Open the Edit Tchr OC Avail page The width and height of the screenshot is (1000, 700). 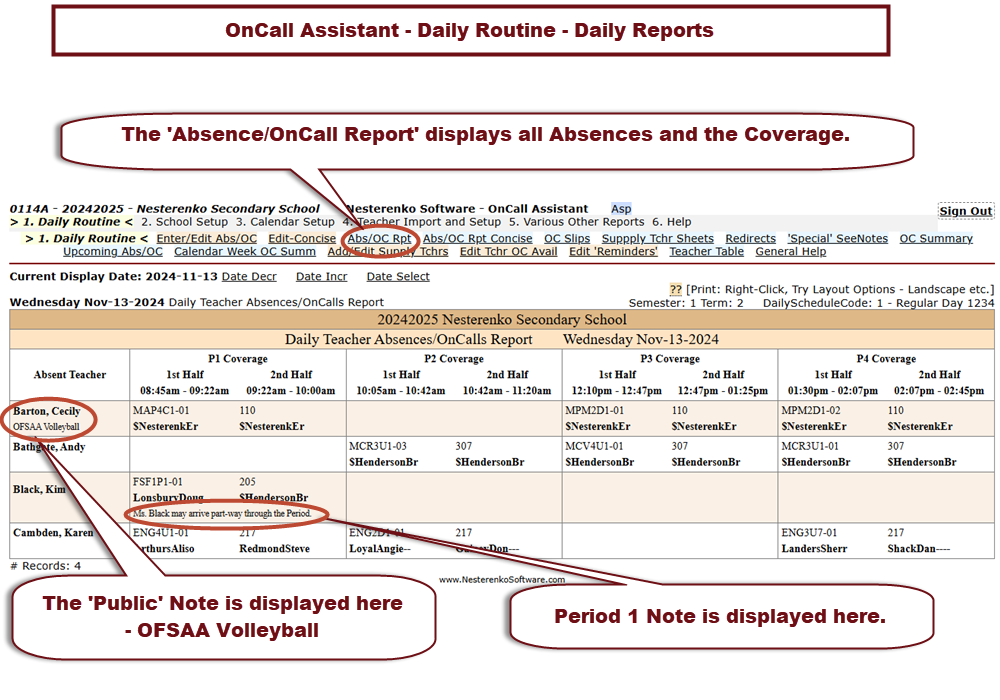509,252
